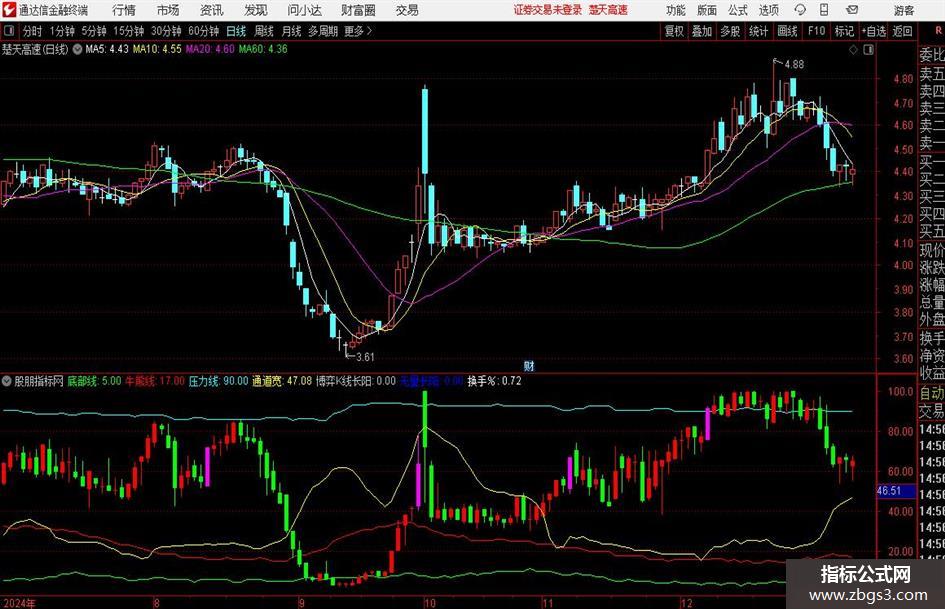This screenshot has width=945, height=609.
Task: Switch to 5分钟 period
Action: click(x=94, y=31)
